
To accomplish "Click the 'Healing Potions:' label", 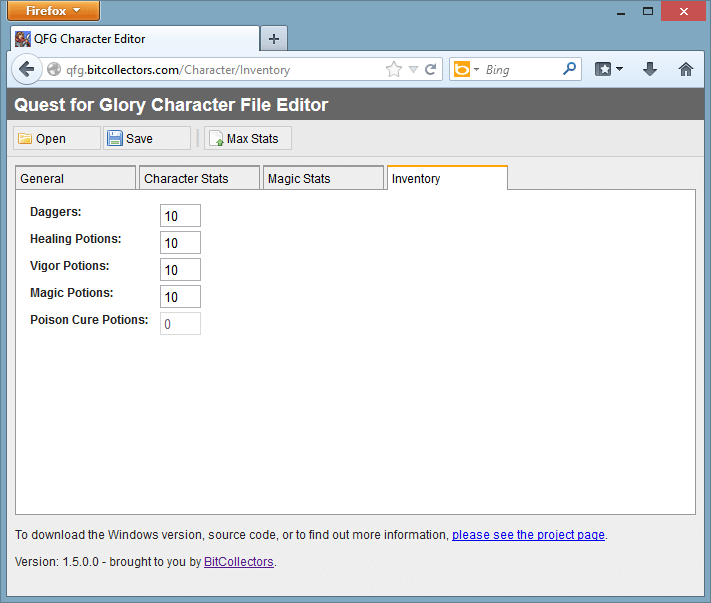I will [76, 239].
